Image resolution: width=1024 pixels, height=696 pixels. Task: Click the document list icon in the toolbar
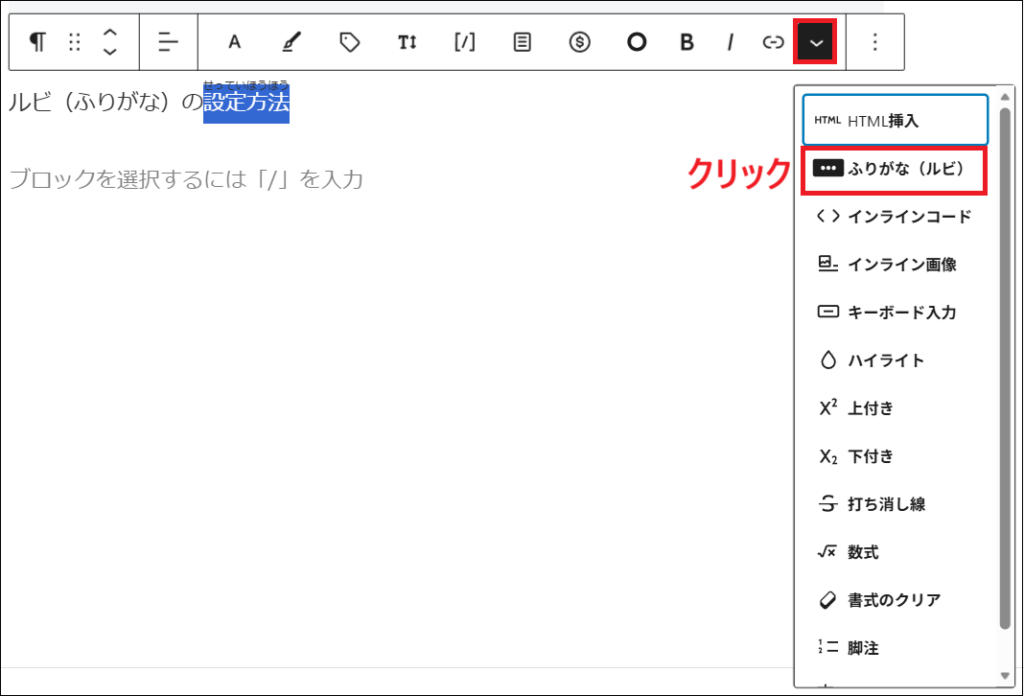tap(521, 42)
